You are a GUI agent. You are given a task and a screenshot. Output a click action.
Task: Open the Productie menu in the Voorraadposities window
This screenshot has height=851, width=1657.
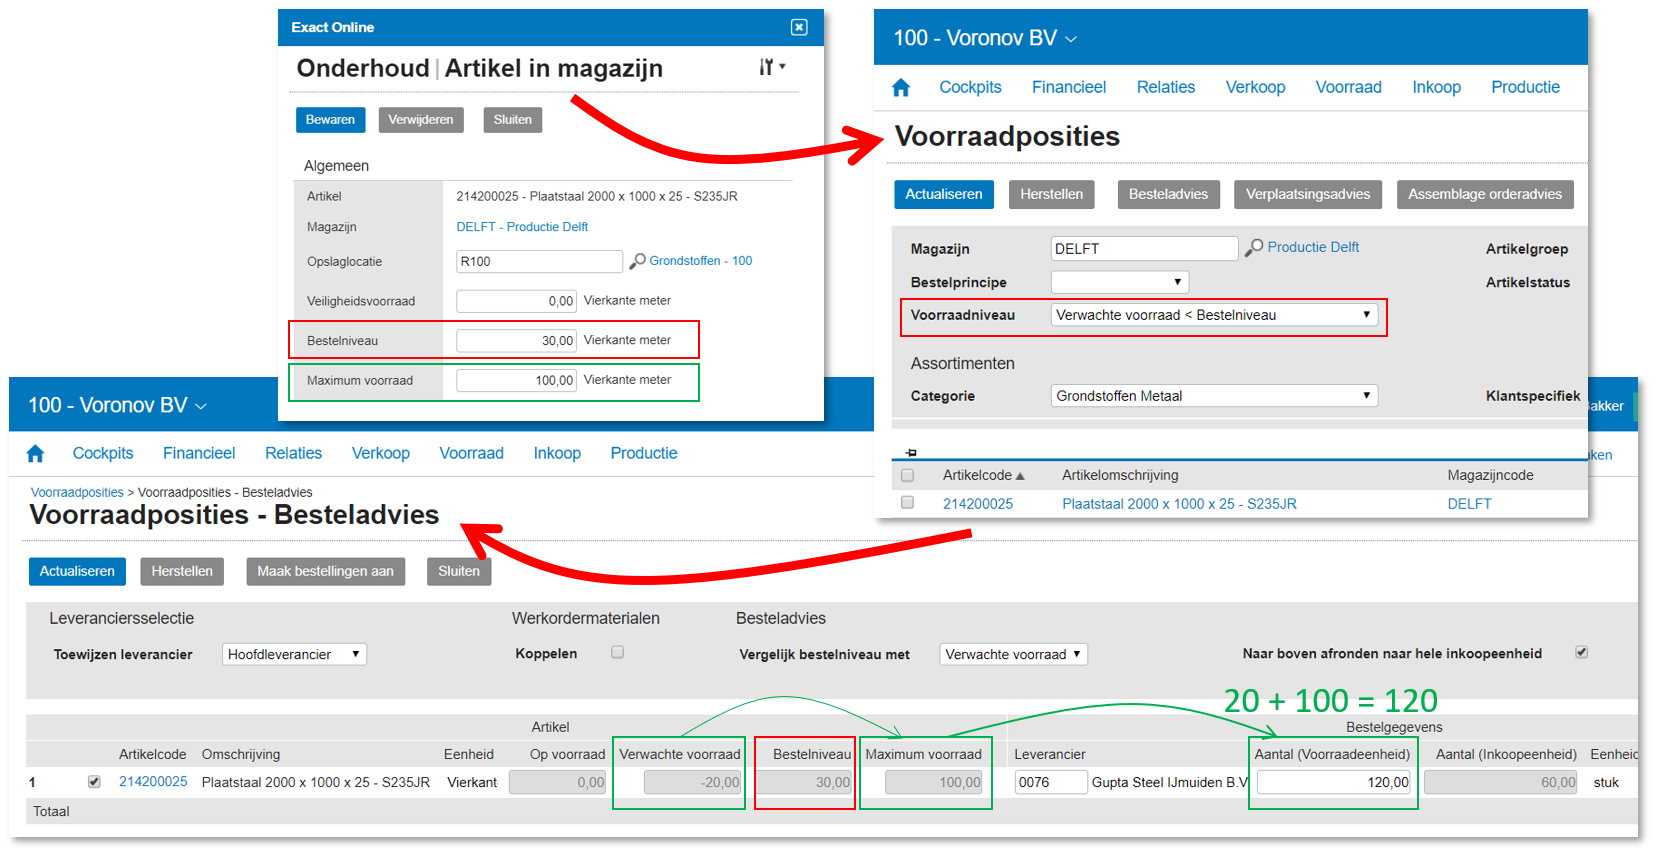[1524, 87]
